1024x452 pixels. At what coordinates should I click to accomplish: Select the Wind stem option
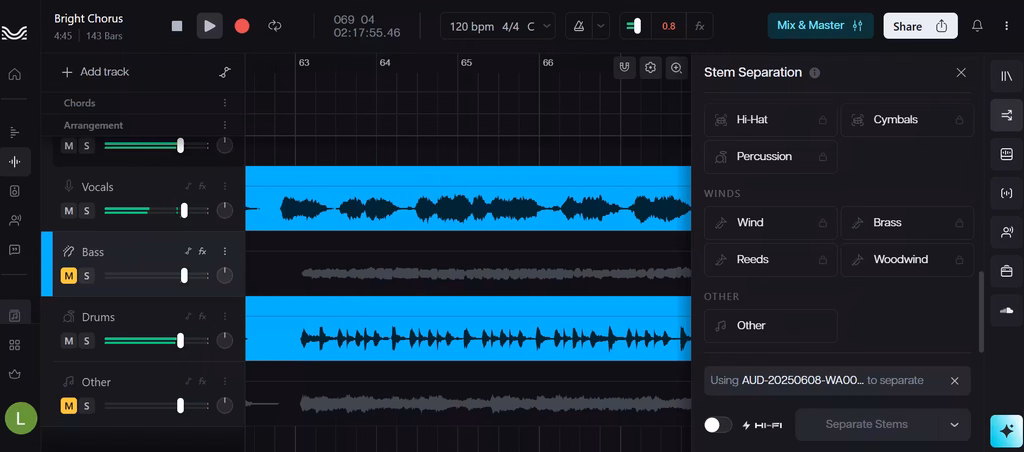[771, 223]
